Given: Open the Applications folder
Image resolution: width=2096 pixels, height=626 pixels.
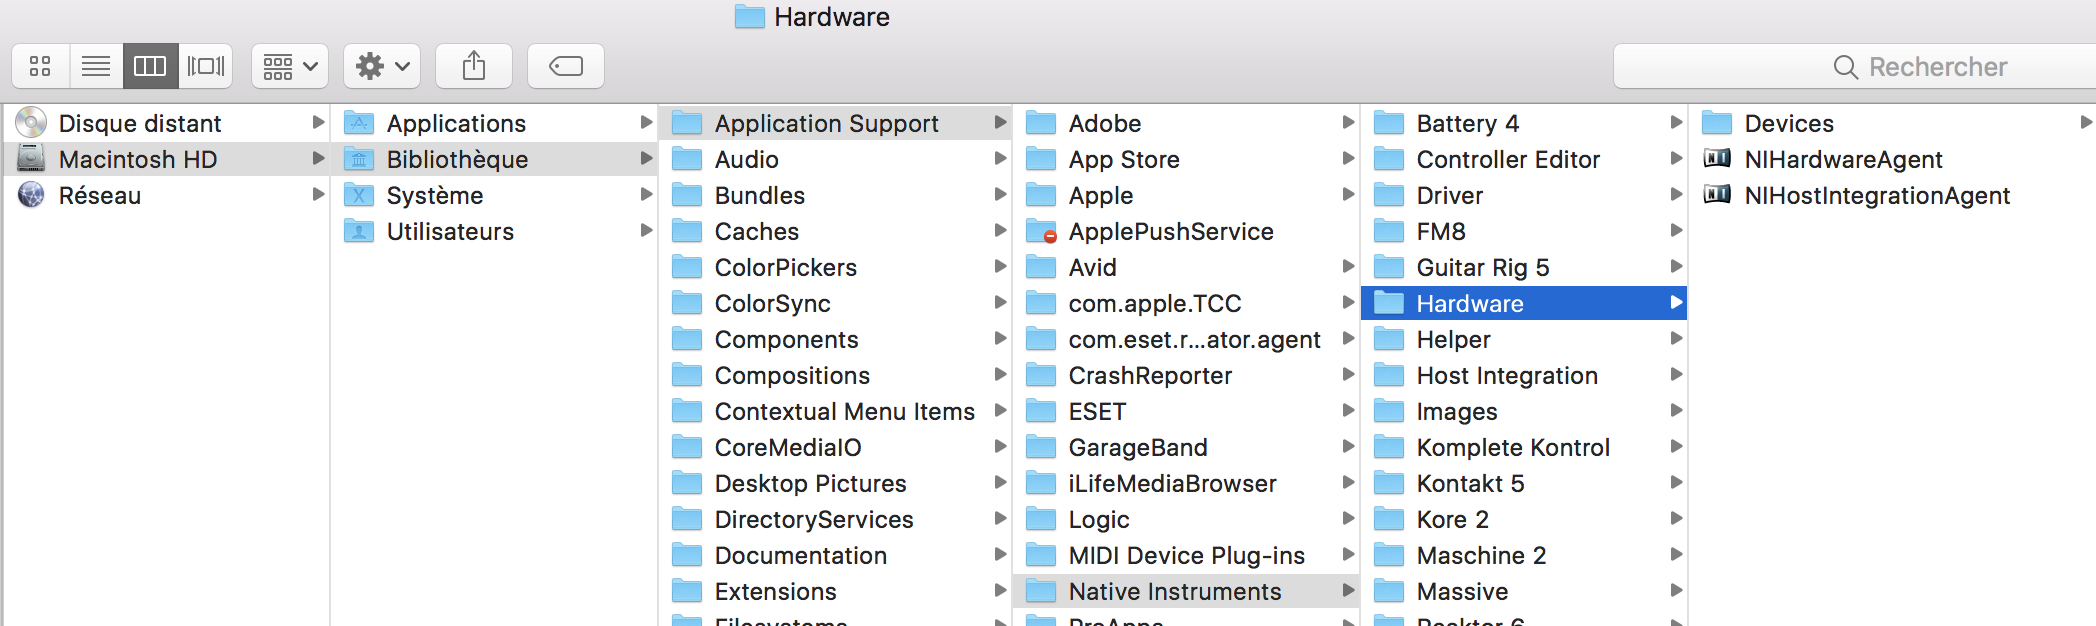Looking at the screenshot, I should click(494, 123).
